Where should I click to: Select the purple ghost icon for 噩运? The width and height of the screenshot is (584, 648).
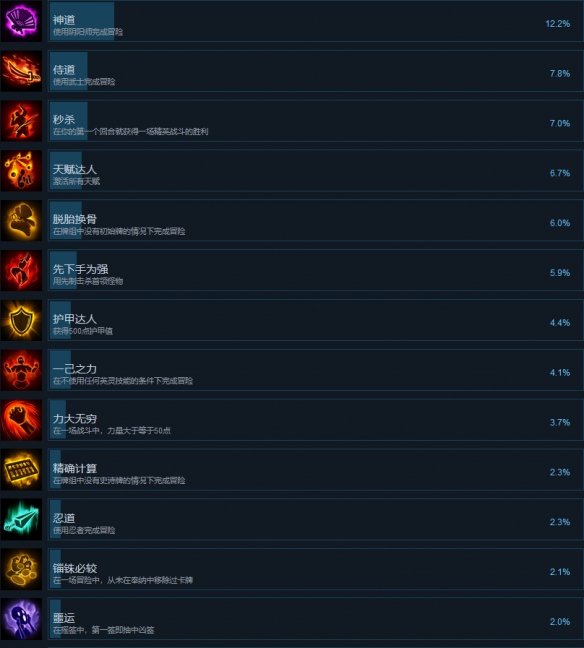click(x=21, y=619)
